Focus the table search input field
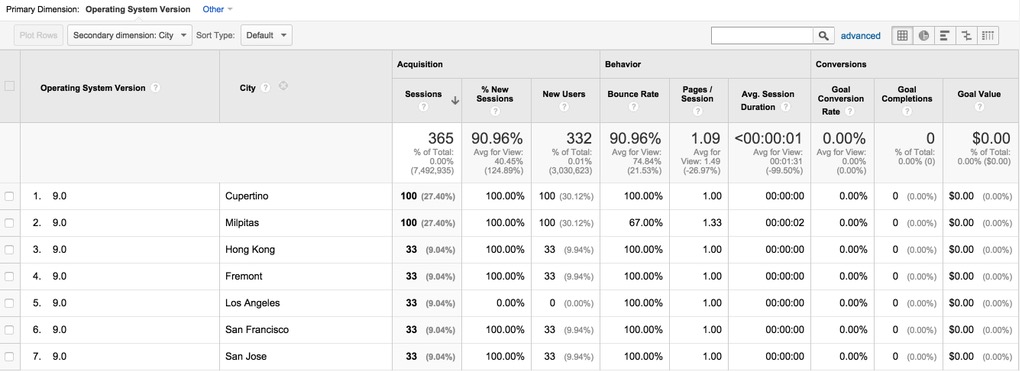The image size is (1020, 371). 762,36
